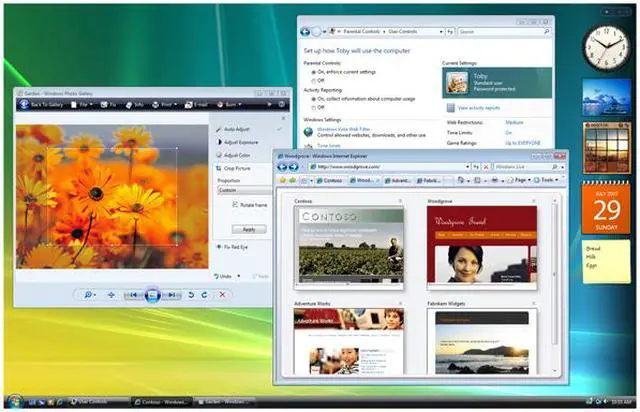The image size is (640, 412).
Task: Enable activity reporting collection option
Action: [x=313, y=98]
